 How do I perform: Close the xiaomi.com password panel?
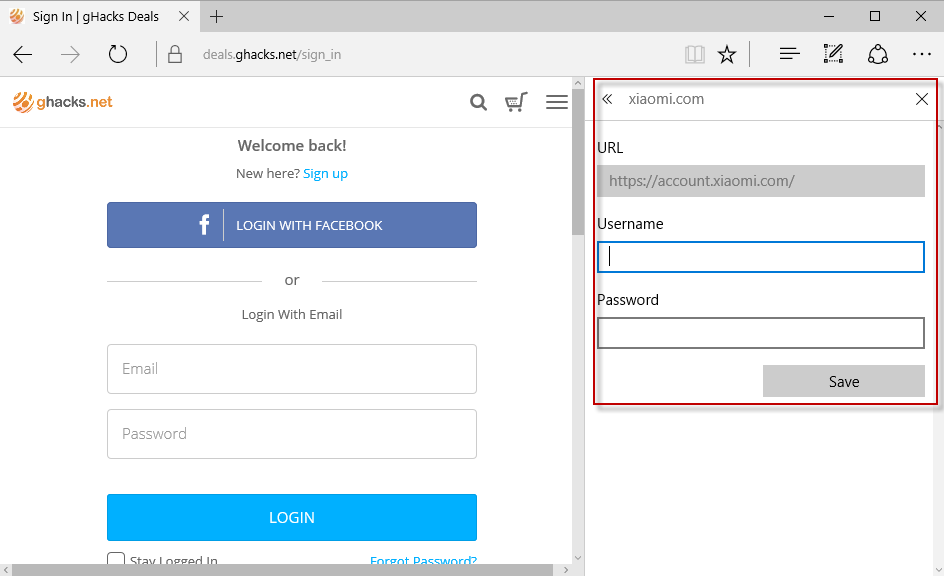click(922, 99)
